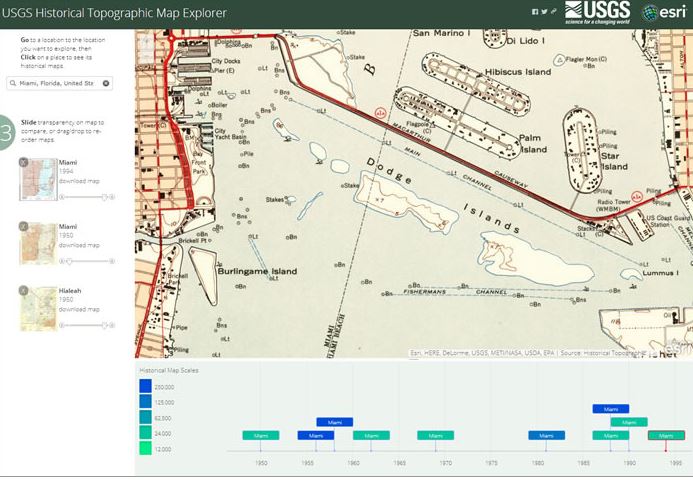Select the red-outlined Miami timeline marker
Screen dimensions: 693x484
click(x=666, y=436)
